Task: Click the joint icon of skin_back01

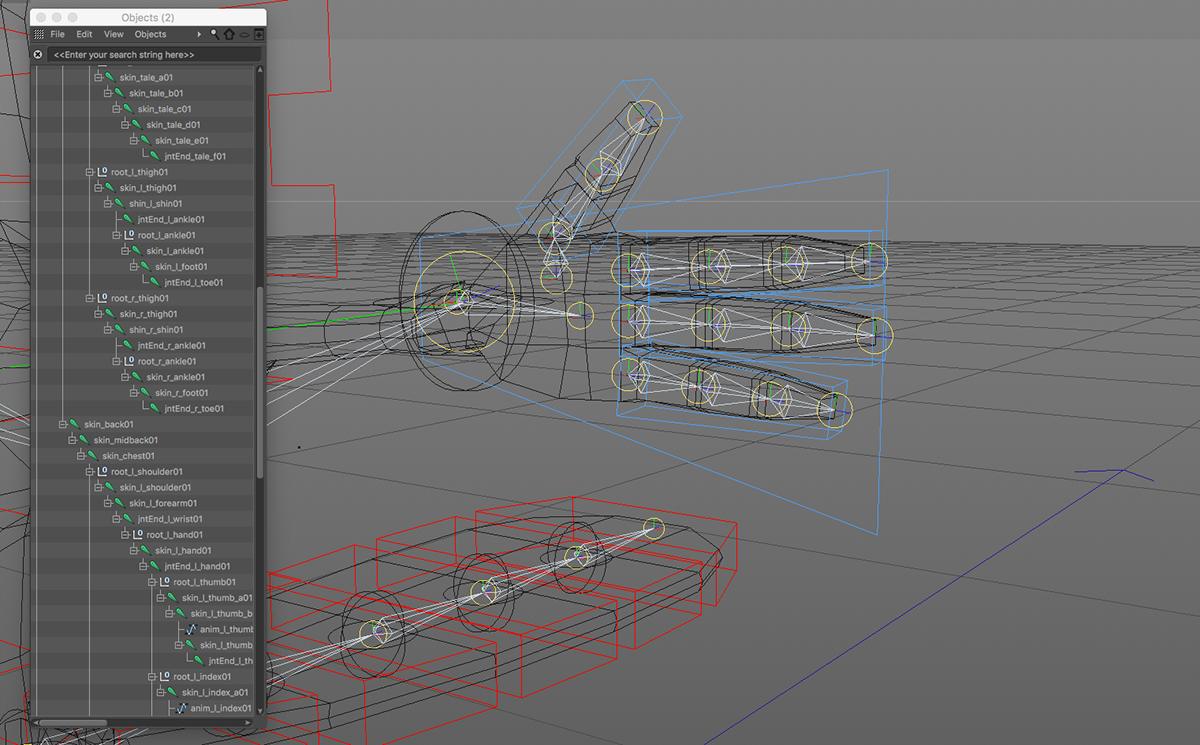Action: click(74, 424)
